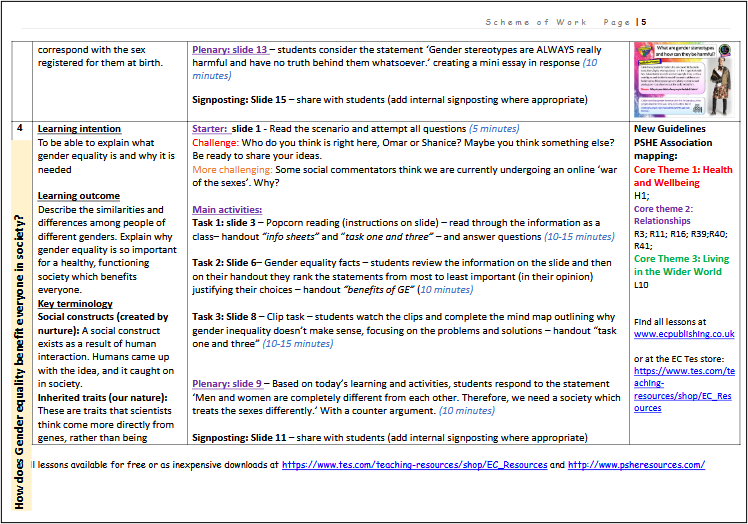Click the orange 'More challenging:' label
The height and width of the screenshot is (524, 748).
coord(232,170)
